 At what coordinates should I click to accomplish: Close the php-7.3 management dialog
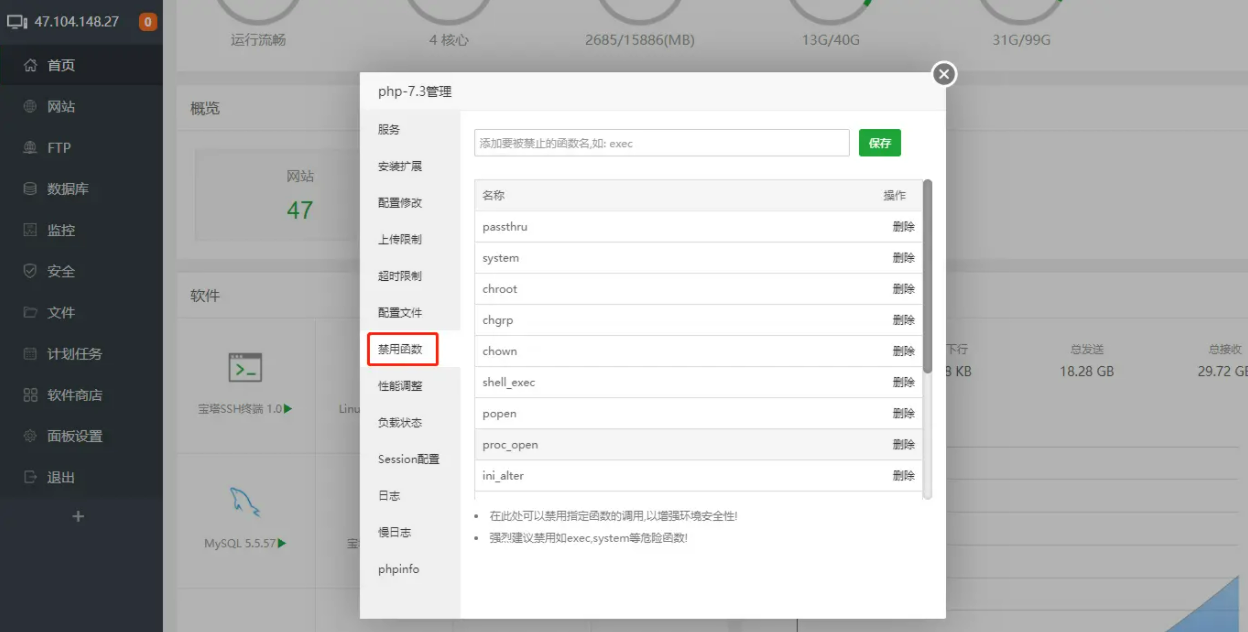pyautogui.click(x=944, y=74)
